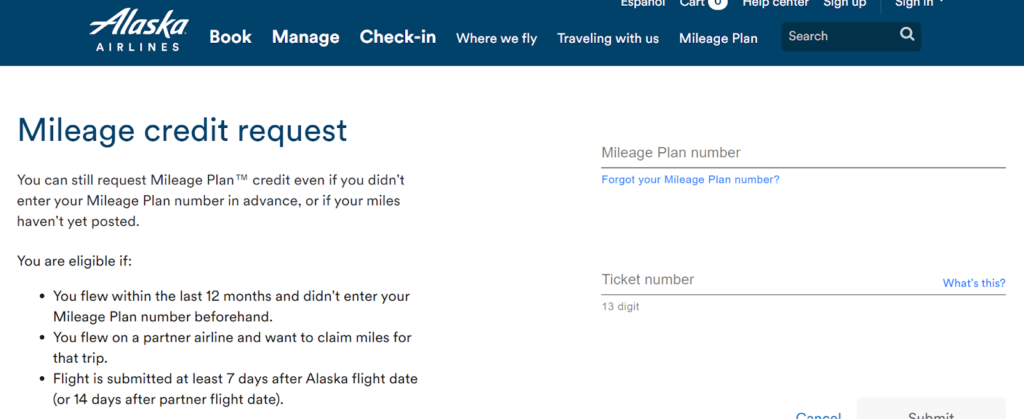
Task: Open the Cart with item count badge
Action: (703, 3)
